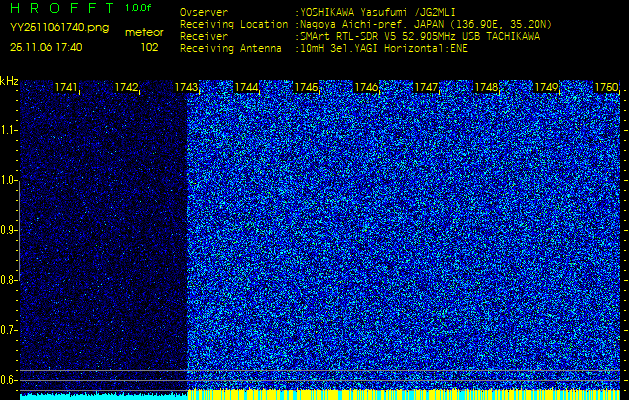The height and width of the screenshot is (400, 629).
Task: Select the SMArt RTL-SDR V5 52.905MHz receiver text
Action: click(x=420, y=37)
